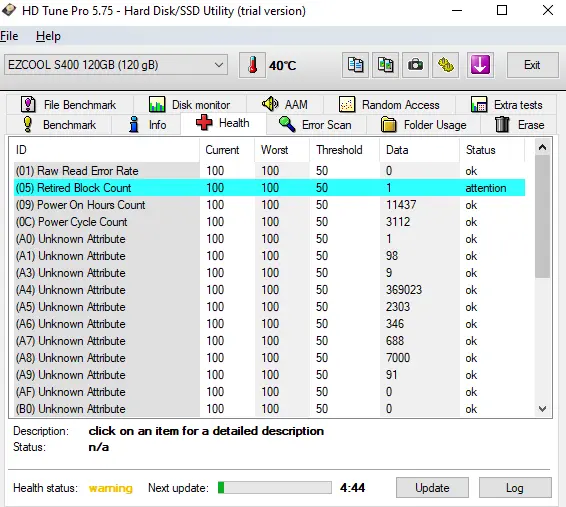Click the Log button

(515, 488)
